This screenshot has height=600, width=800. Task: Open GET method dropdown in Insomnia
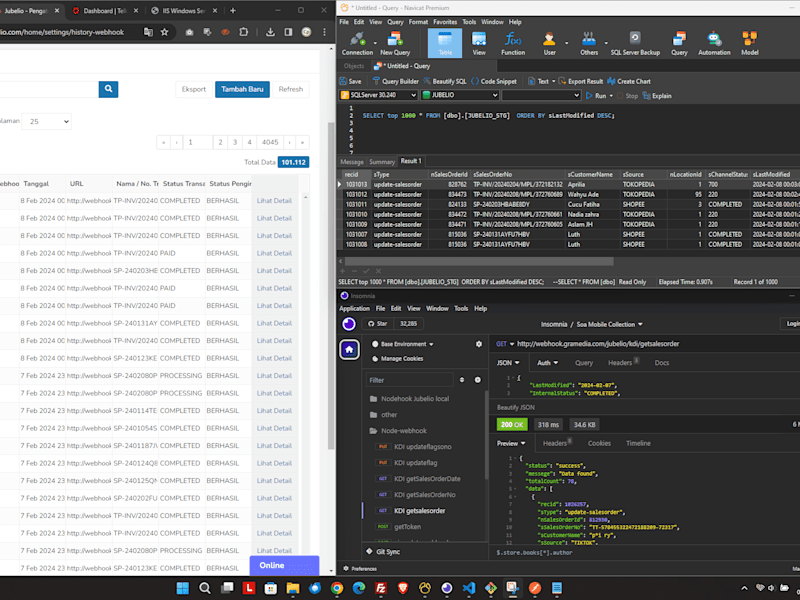505,344
